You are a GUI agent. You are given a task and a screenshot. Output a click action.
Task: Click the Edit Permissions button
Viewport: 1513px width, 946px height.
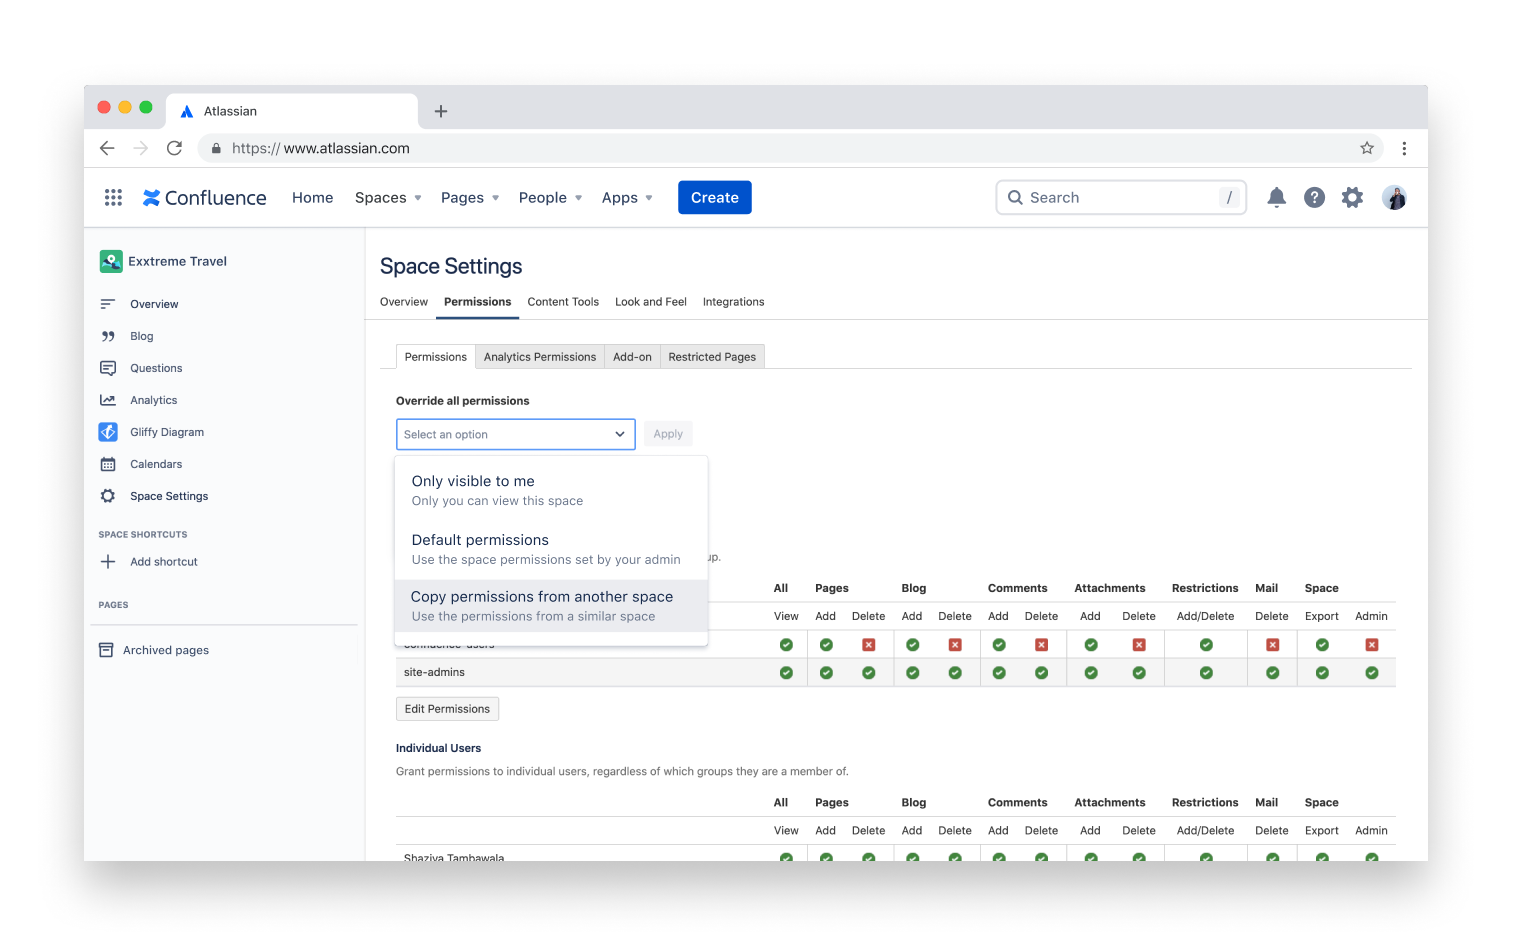click(x=447, y=708)
